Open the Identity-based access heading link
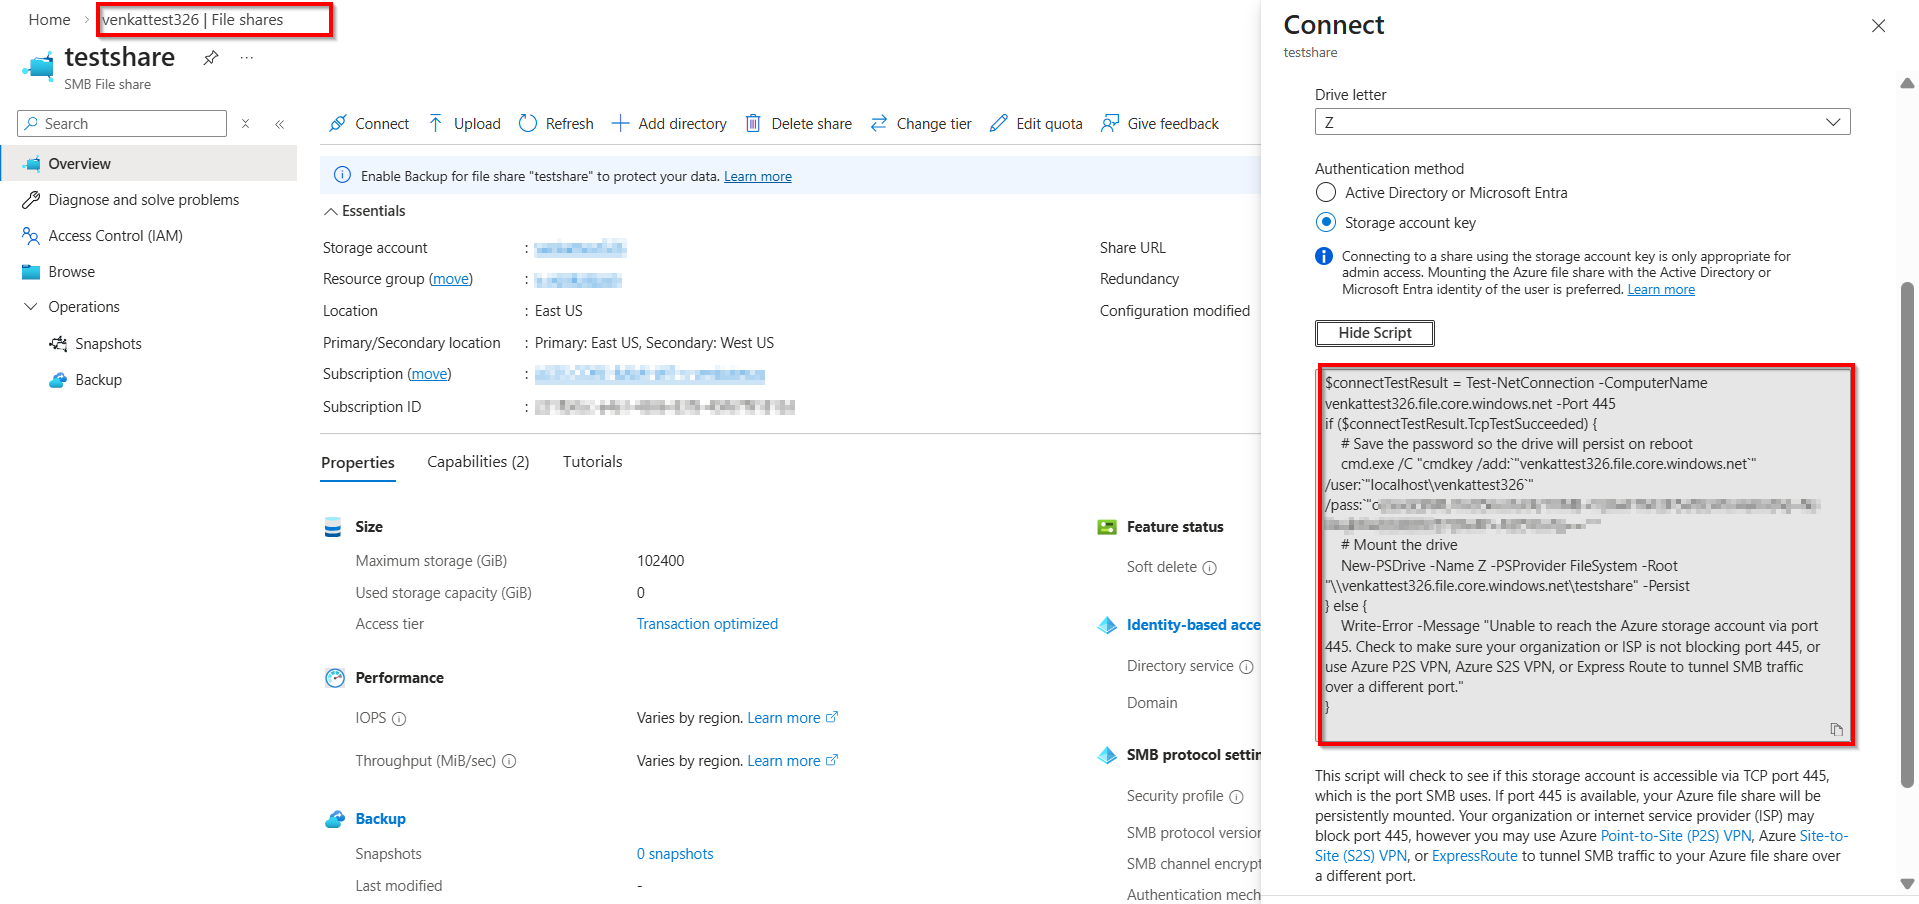The width and height of the screenshot is (1919, 904). 1193,625
